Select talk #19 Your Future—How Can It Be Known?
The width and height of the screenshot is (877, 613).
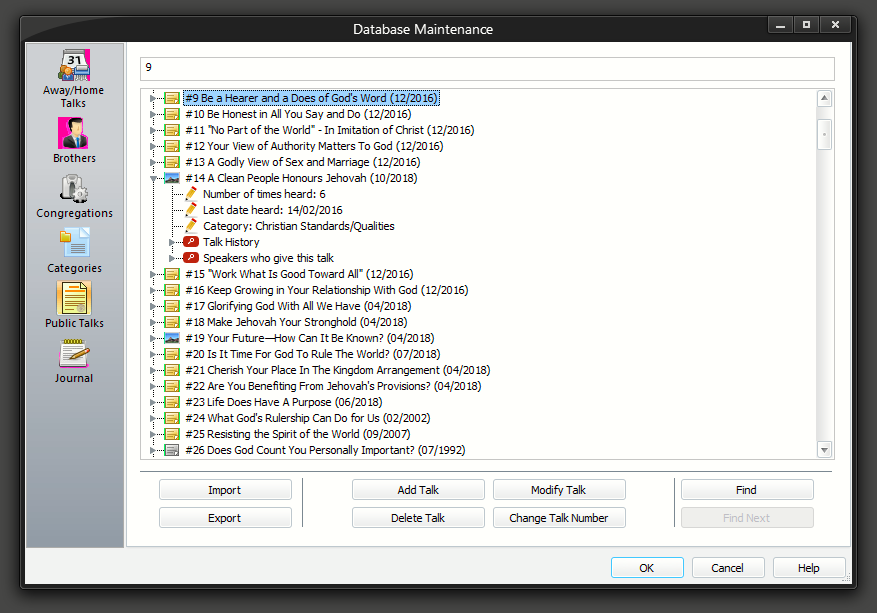point(309,338)
